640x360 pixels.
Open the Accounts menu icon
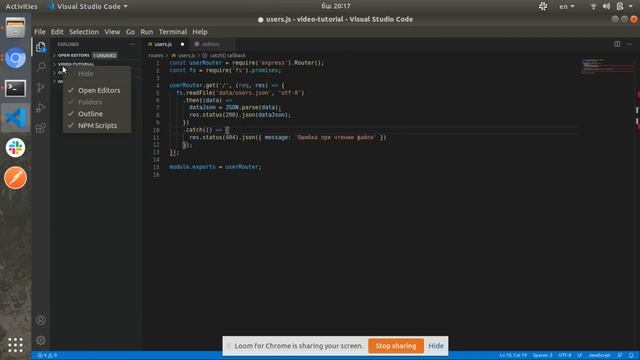40,320
